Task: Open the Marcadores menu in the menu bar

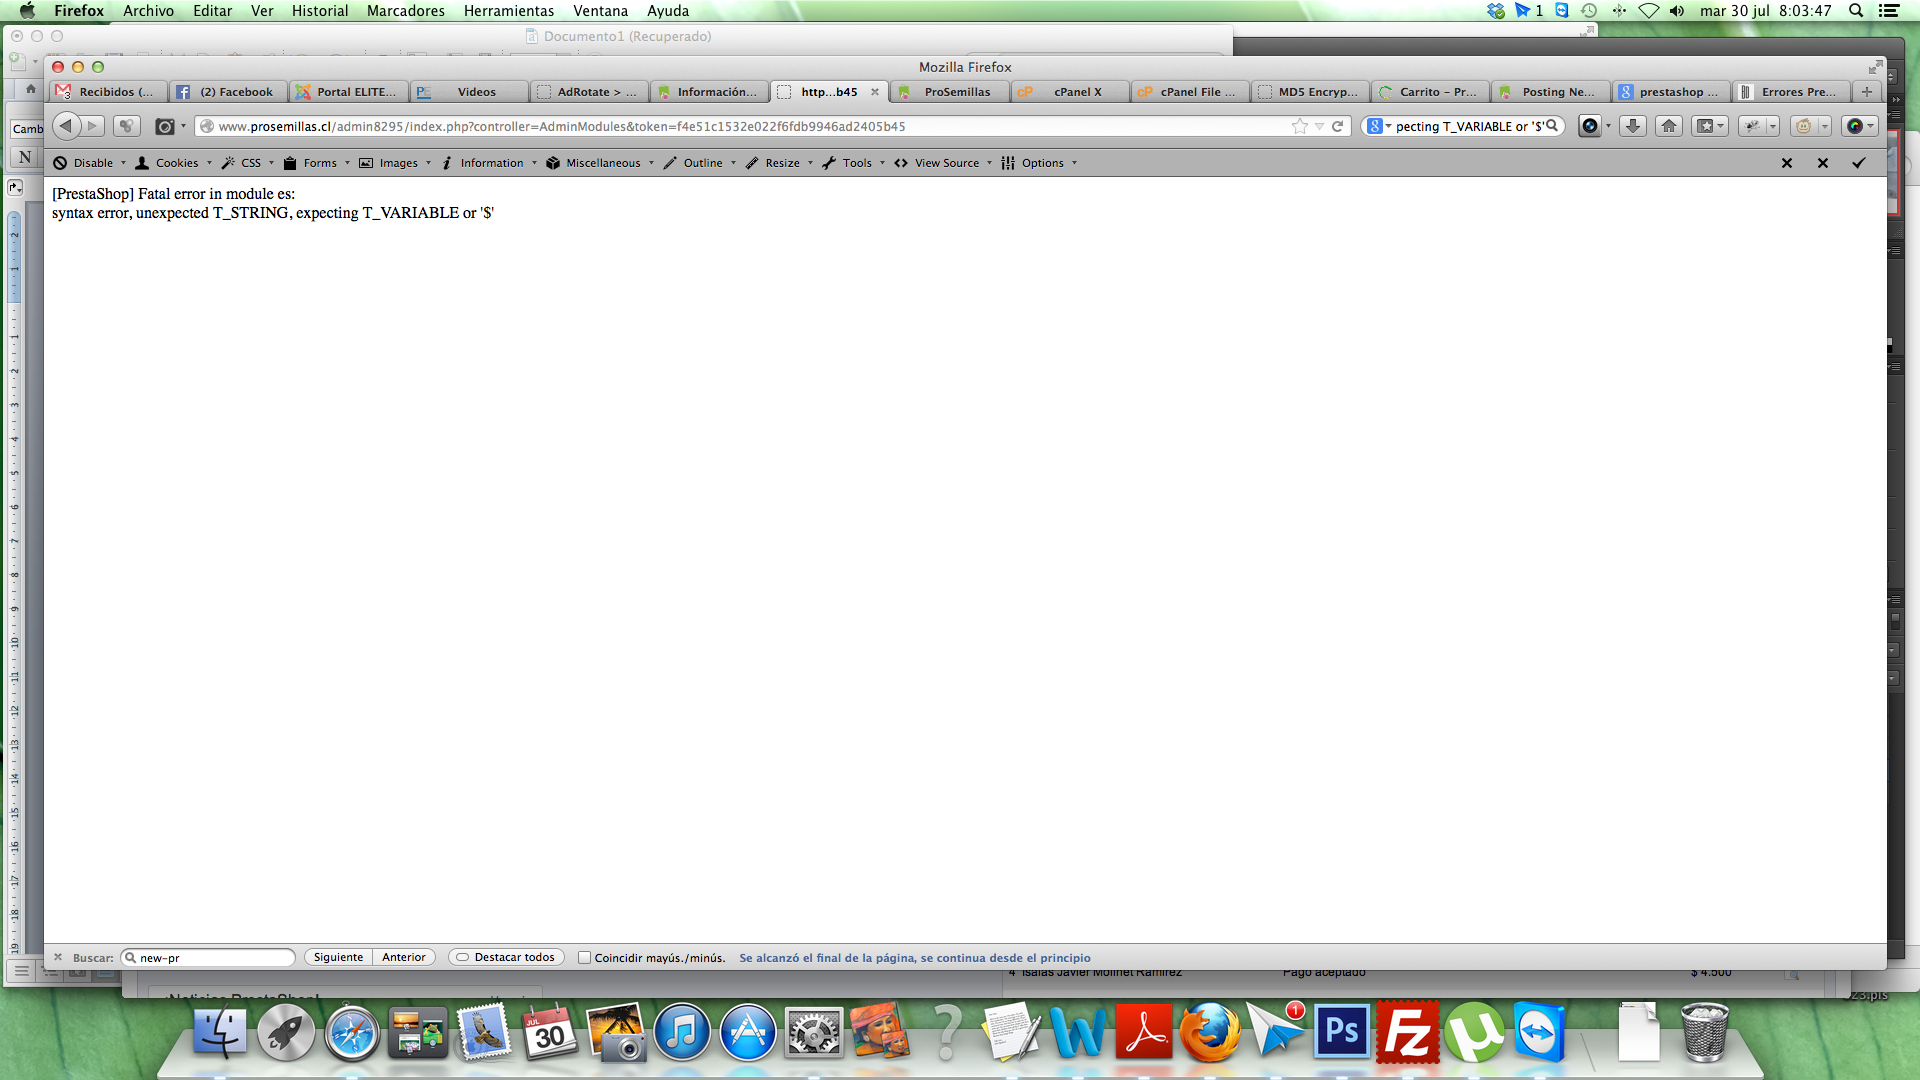Action: [405, 11]
